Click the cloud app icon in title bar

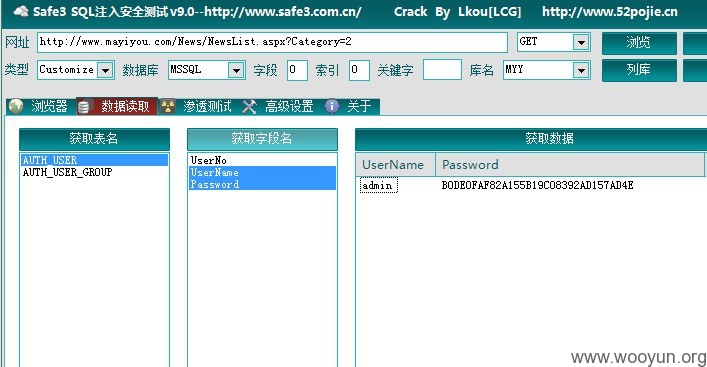pyautogui.click(x=20, y=11)
